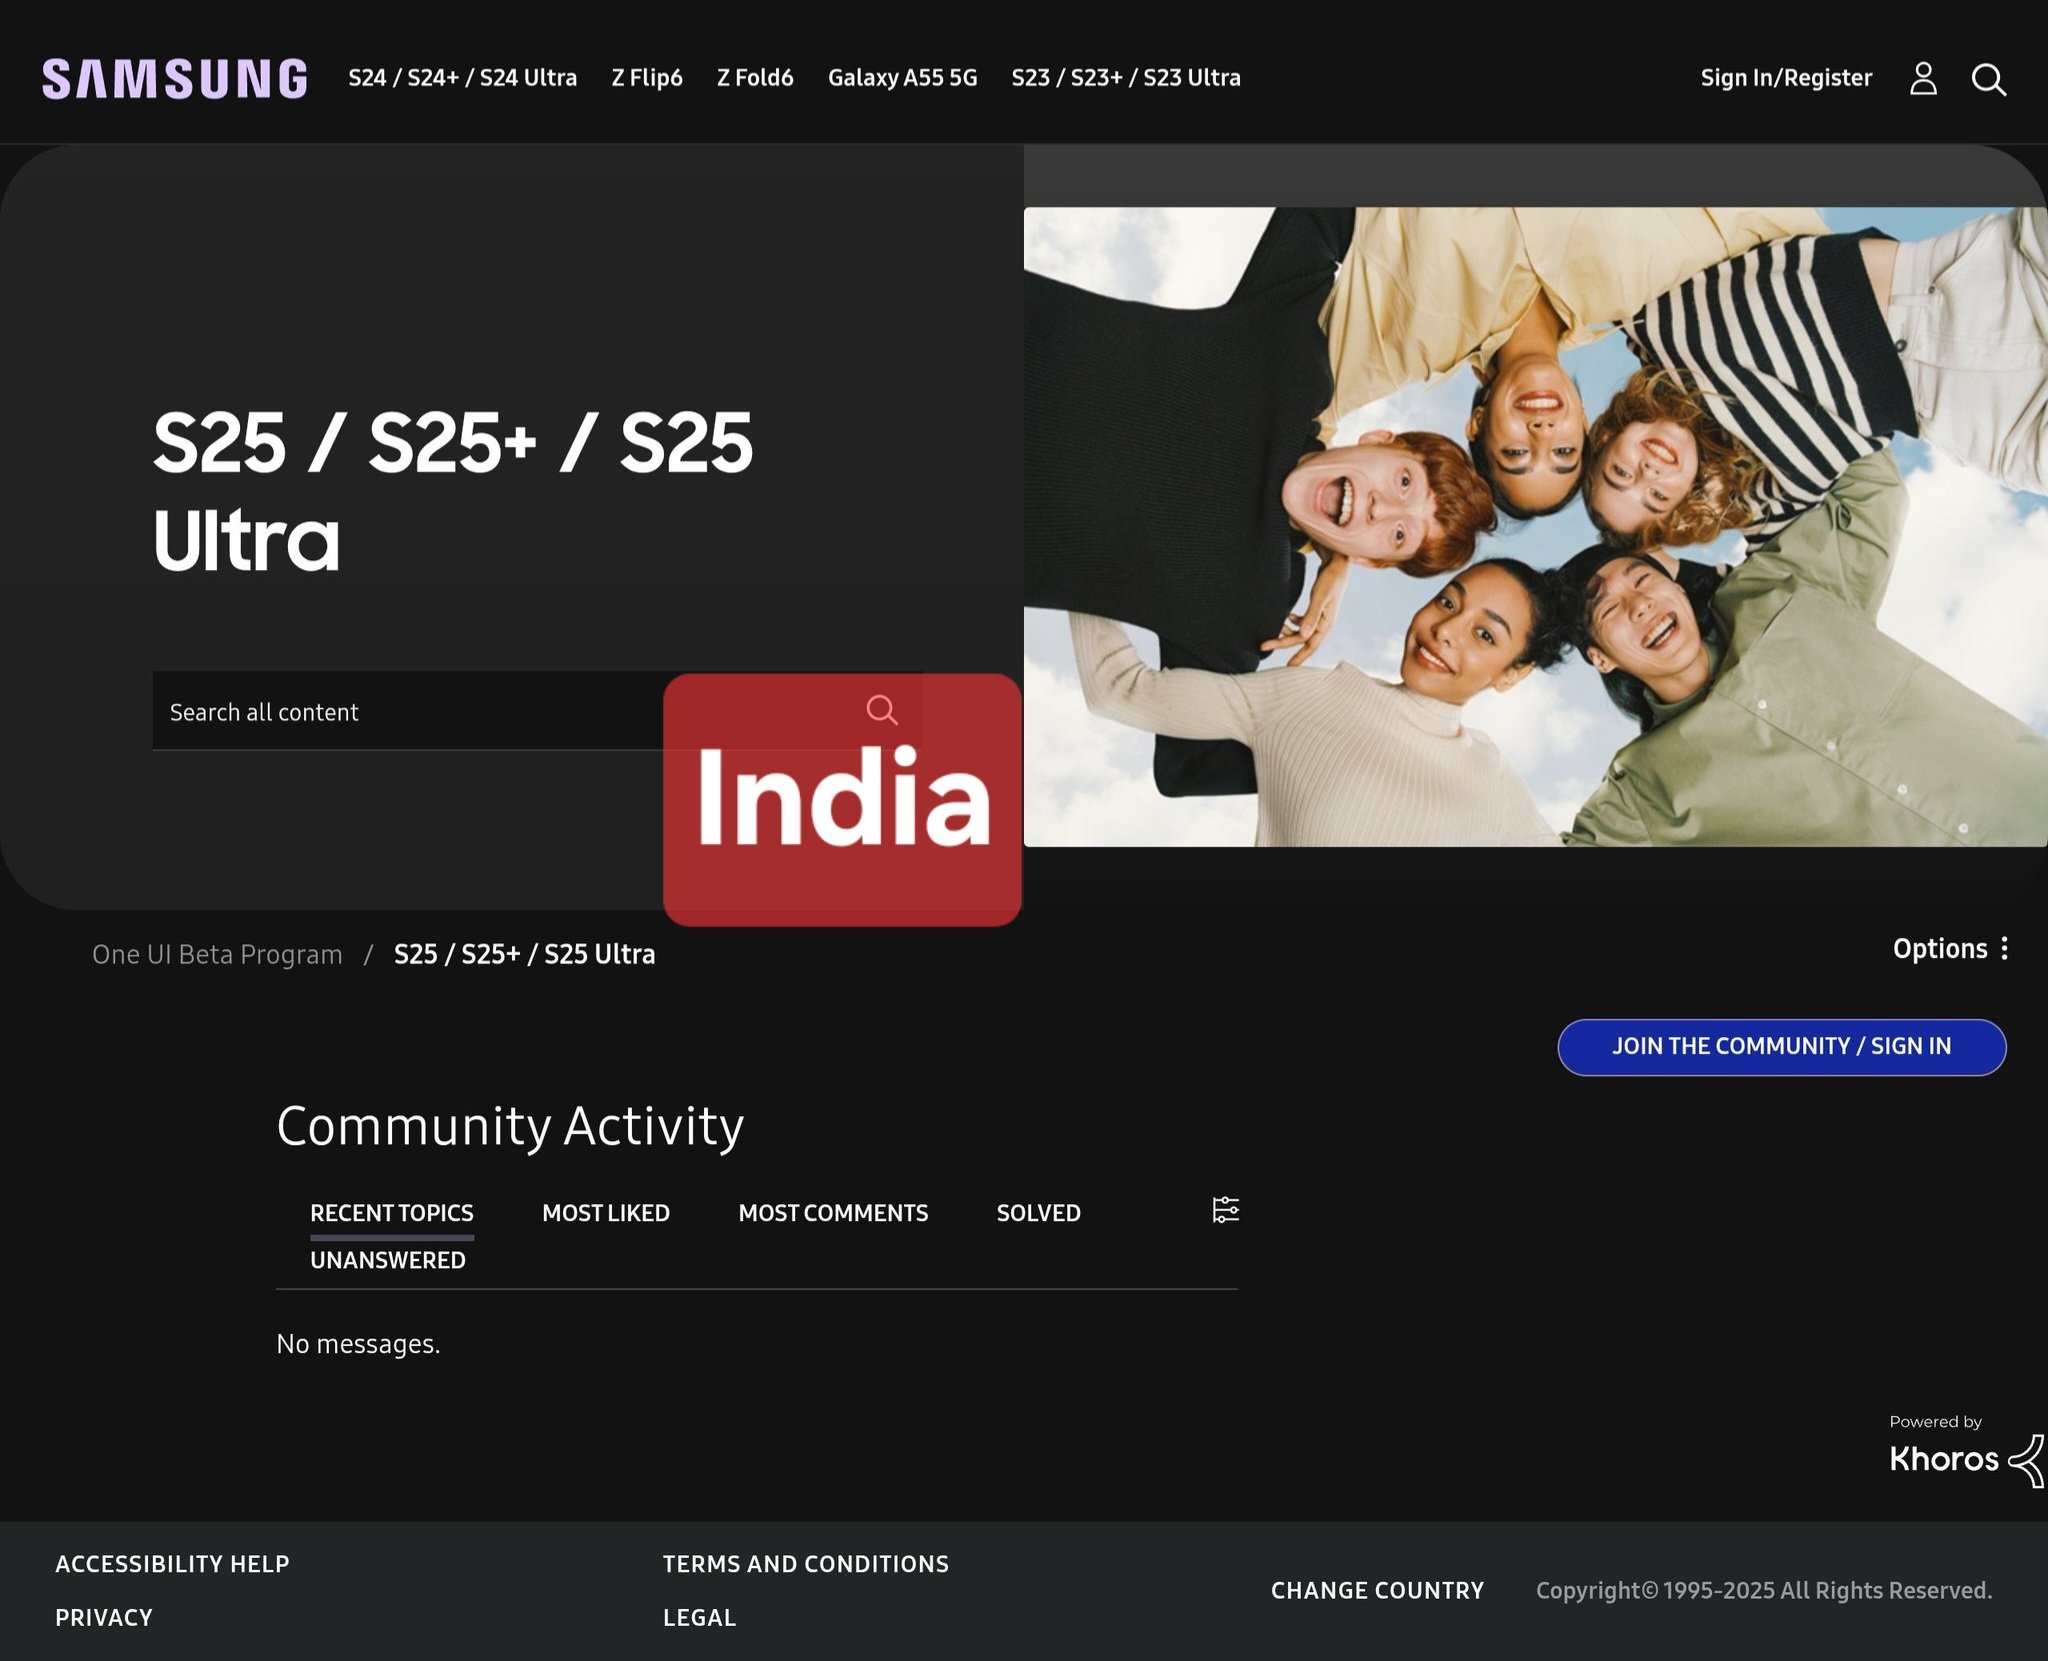Open the Legal footer link
This screenshot has height=1661, width=2048.
pyautogui.click(x=699, y=1618)
